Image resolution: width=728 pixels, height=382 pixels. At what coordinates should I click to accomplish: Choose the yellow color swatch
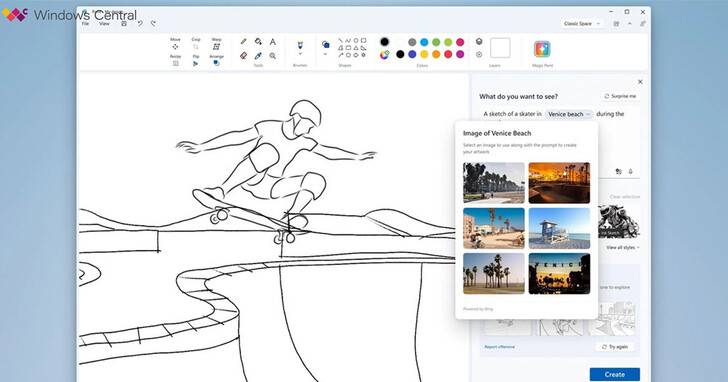click(424, 54)
